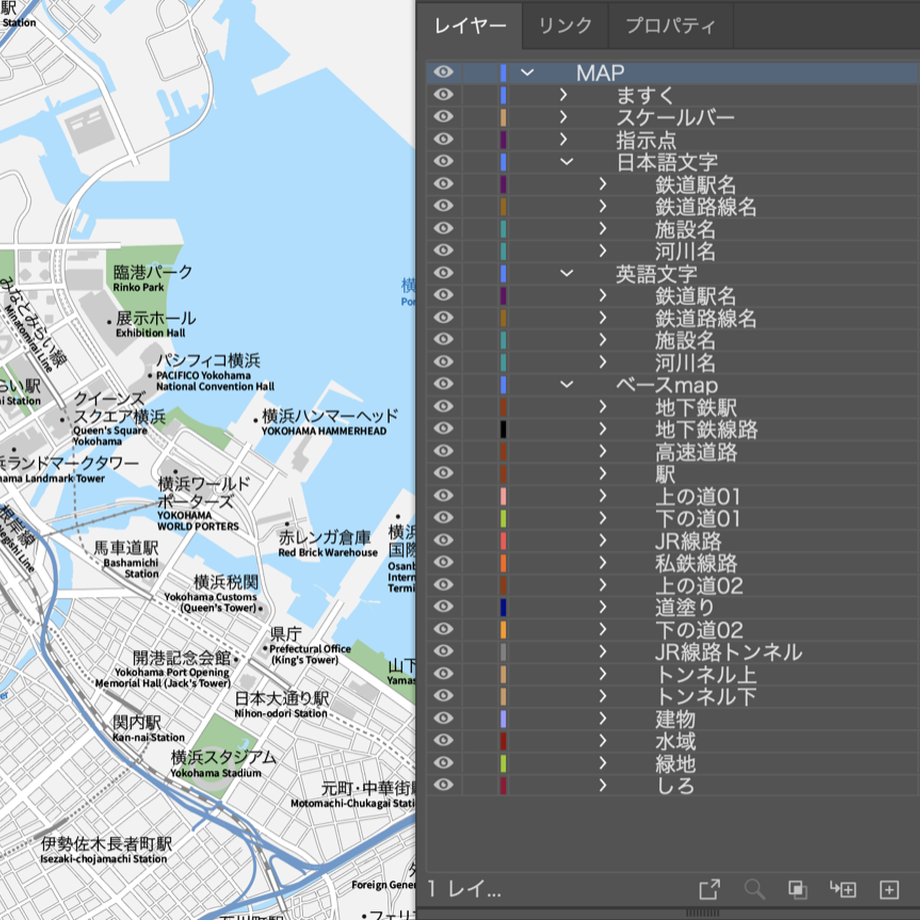Expand the 道塗り layer
This screenshot has height=920, width=920.
click(603, 607)
